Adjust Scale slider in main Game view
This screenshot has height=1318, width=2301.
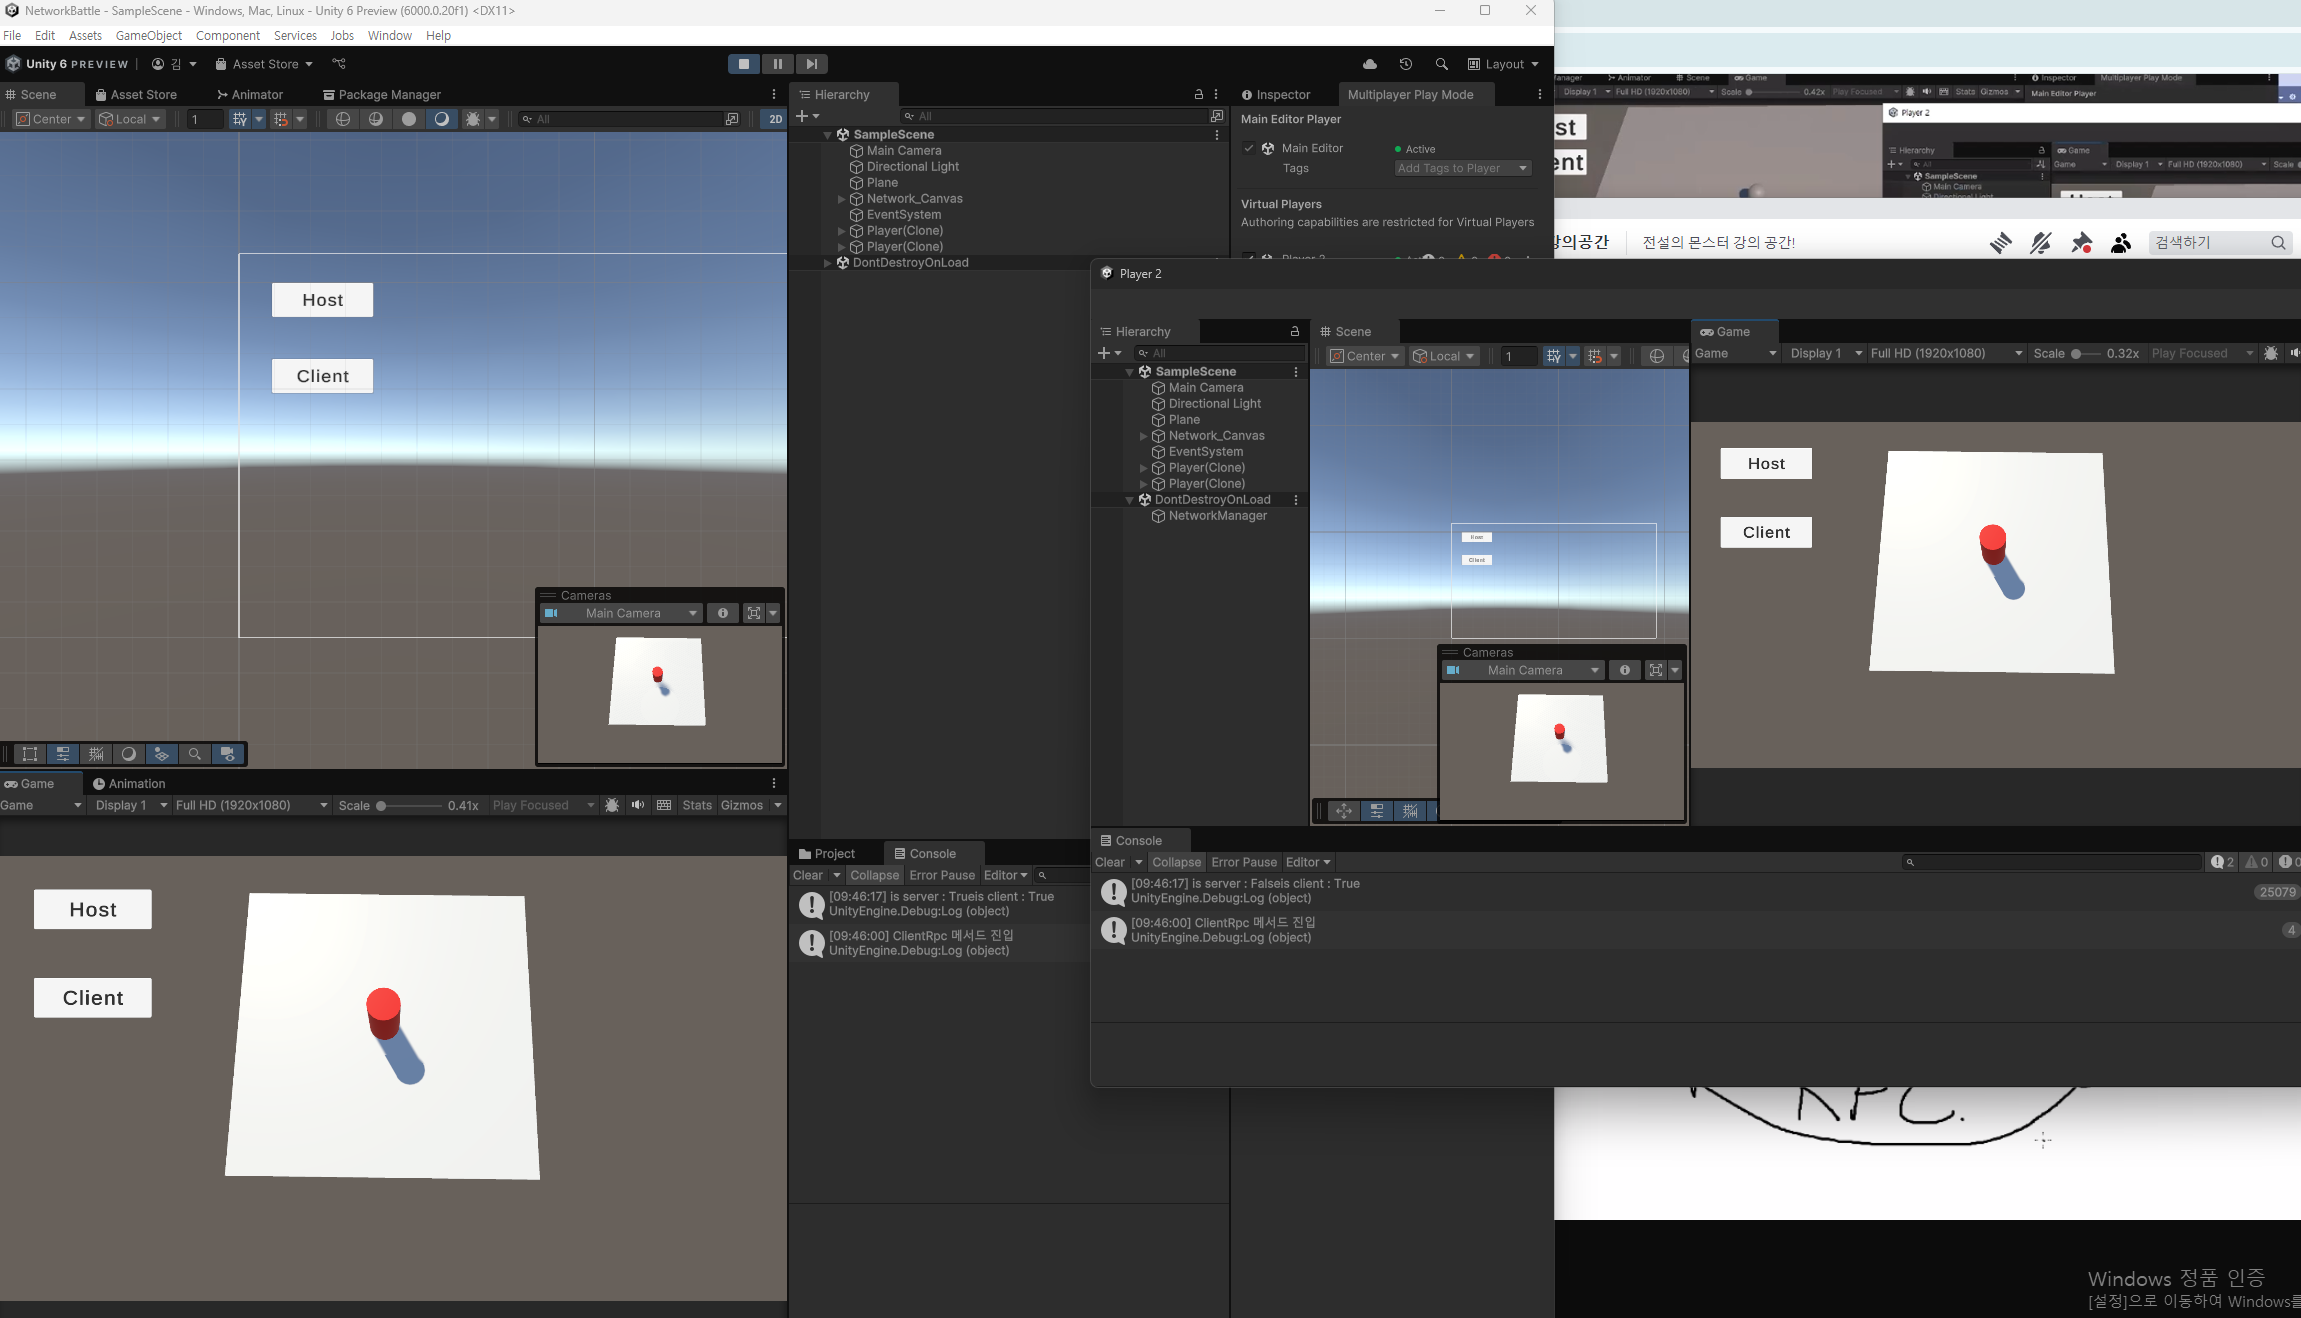[x=381, y=805]
